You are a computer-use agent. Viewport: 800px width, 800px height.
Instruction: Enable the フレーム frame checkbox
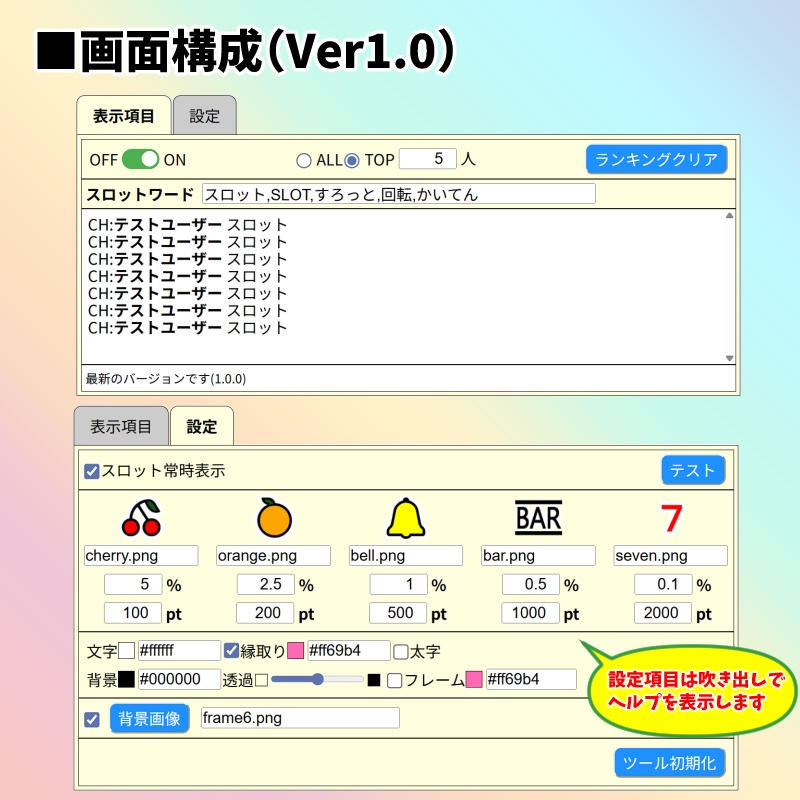[x=394, y=679]
